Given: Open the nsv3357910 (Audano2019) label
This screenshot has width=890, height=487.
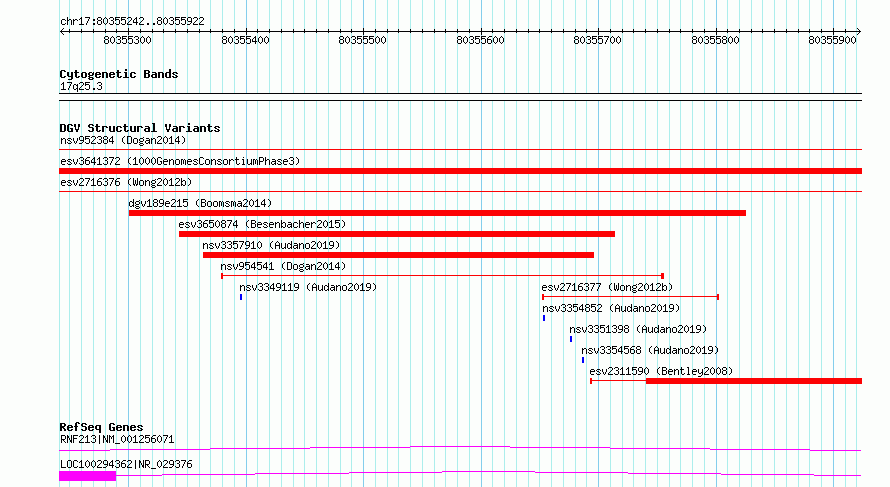Looking at the screenshot, I should pyautogui.click(x=271, y=245).
